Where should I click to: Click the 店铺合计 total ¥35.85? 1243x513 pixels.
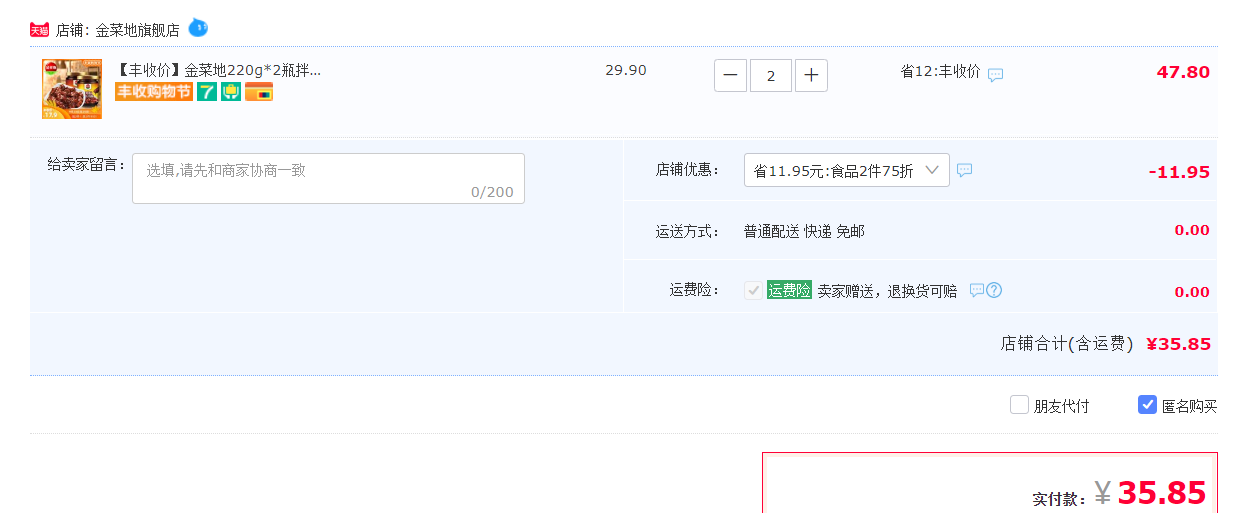pos(1178,344)
